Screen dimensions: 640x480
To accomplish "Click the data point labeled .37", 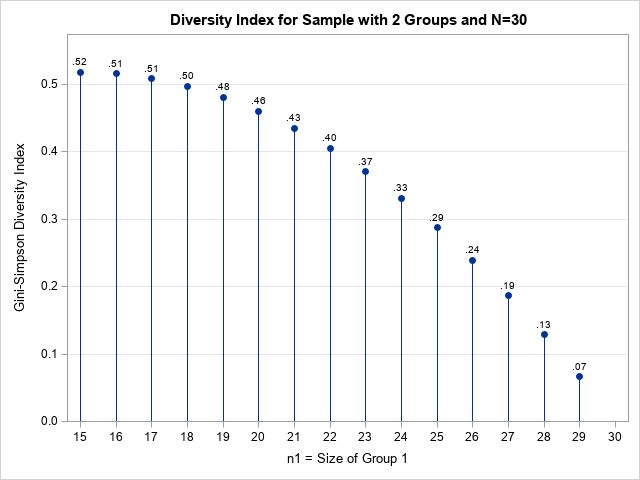I will pyautogui.click(x=366, y=172).
